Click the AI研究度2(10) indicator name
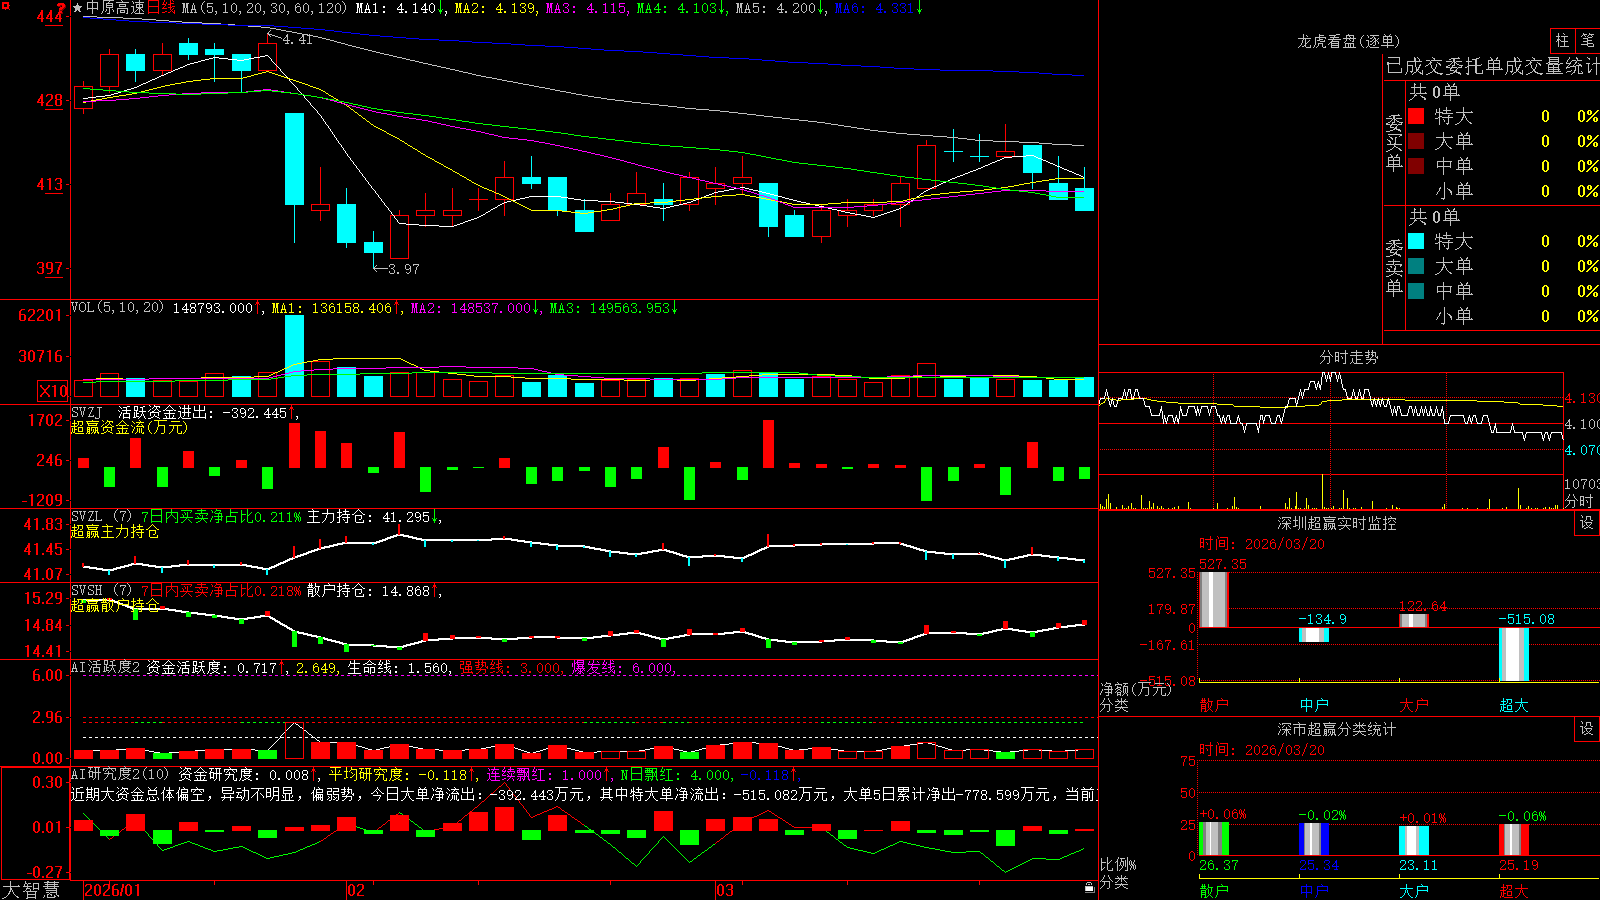Screen dimensions: 1600x900 (120, 774)
